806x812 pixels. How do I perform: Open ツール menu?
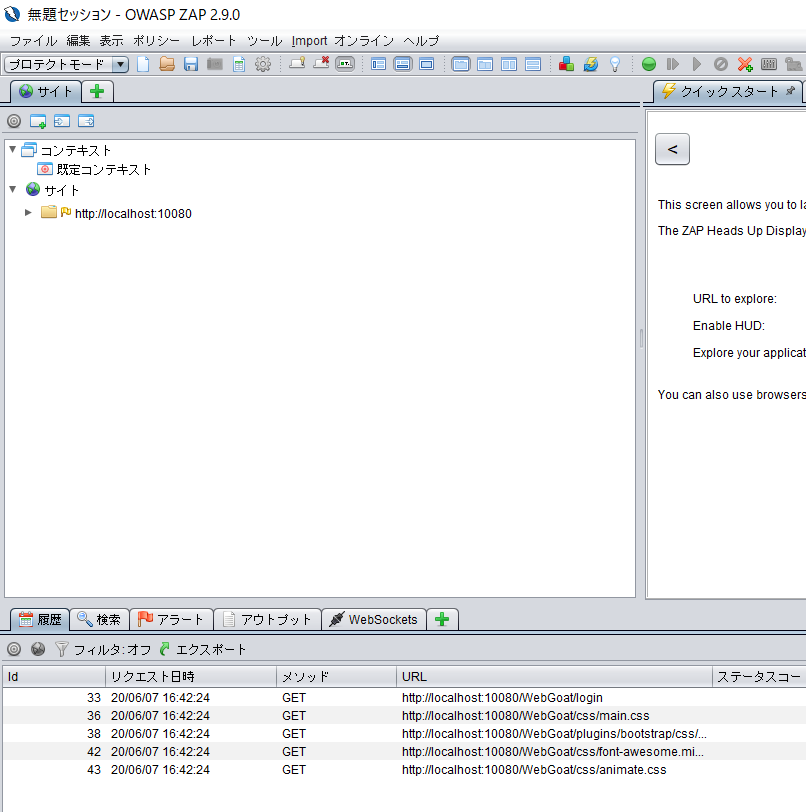(264, 41)
